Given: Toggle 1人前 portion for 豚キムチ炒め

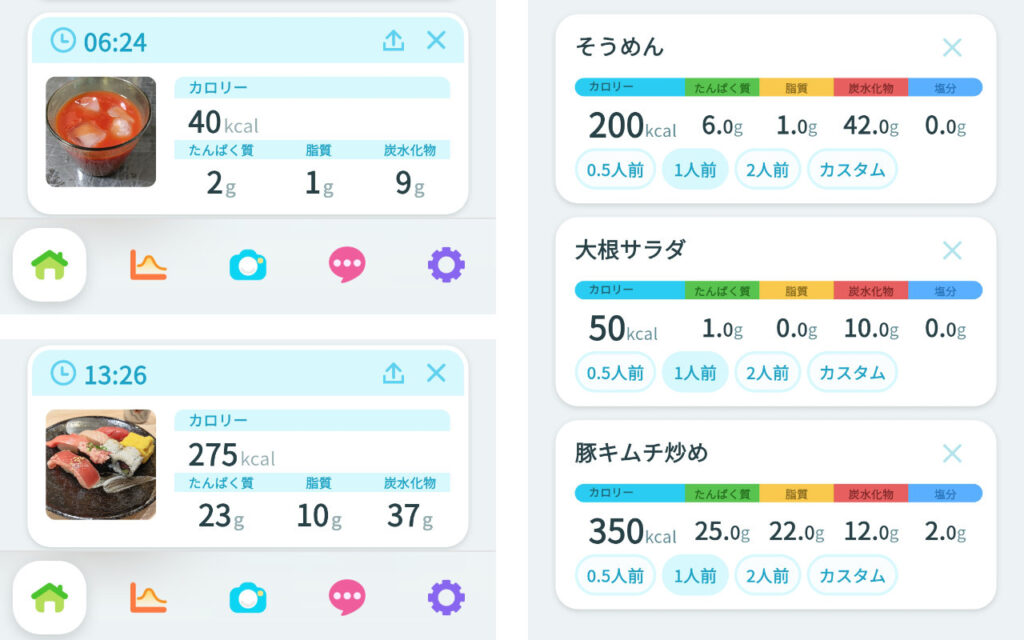Looking at the screenshot, I should pos(694,574).
